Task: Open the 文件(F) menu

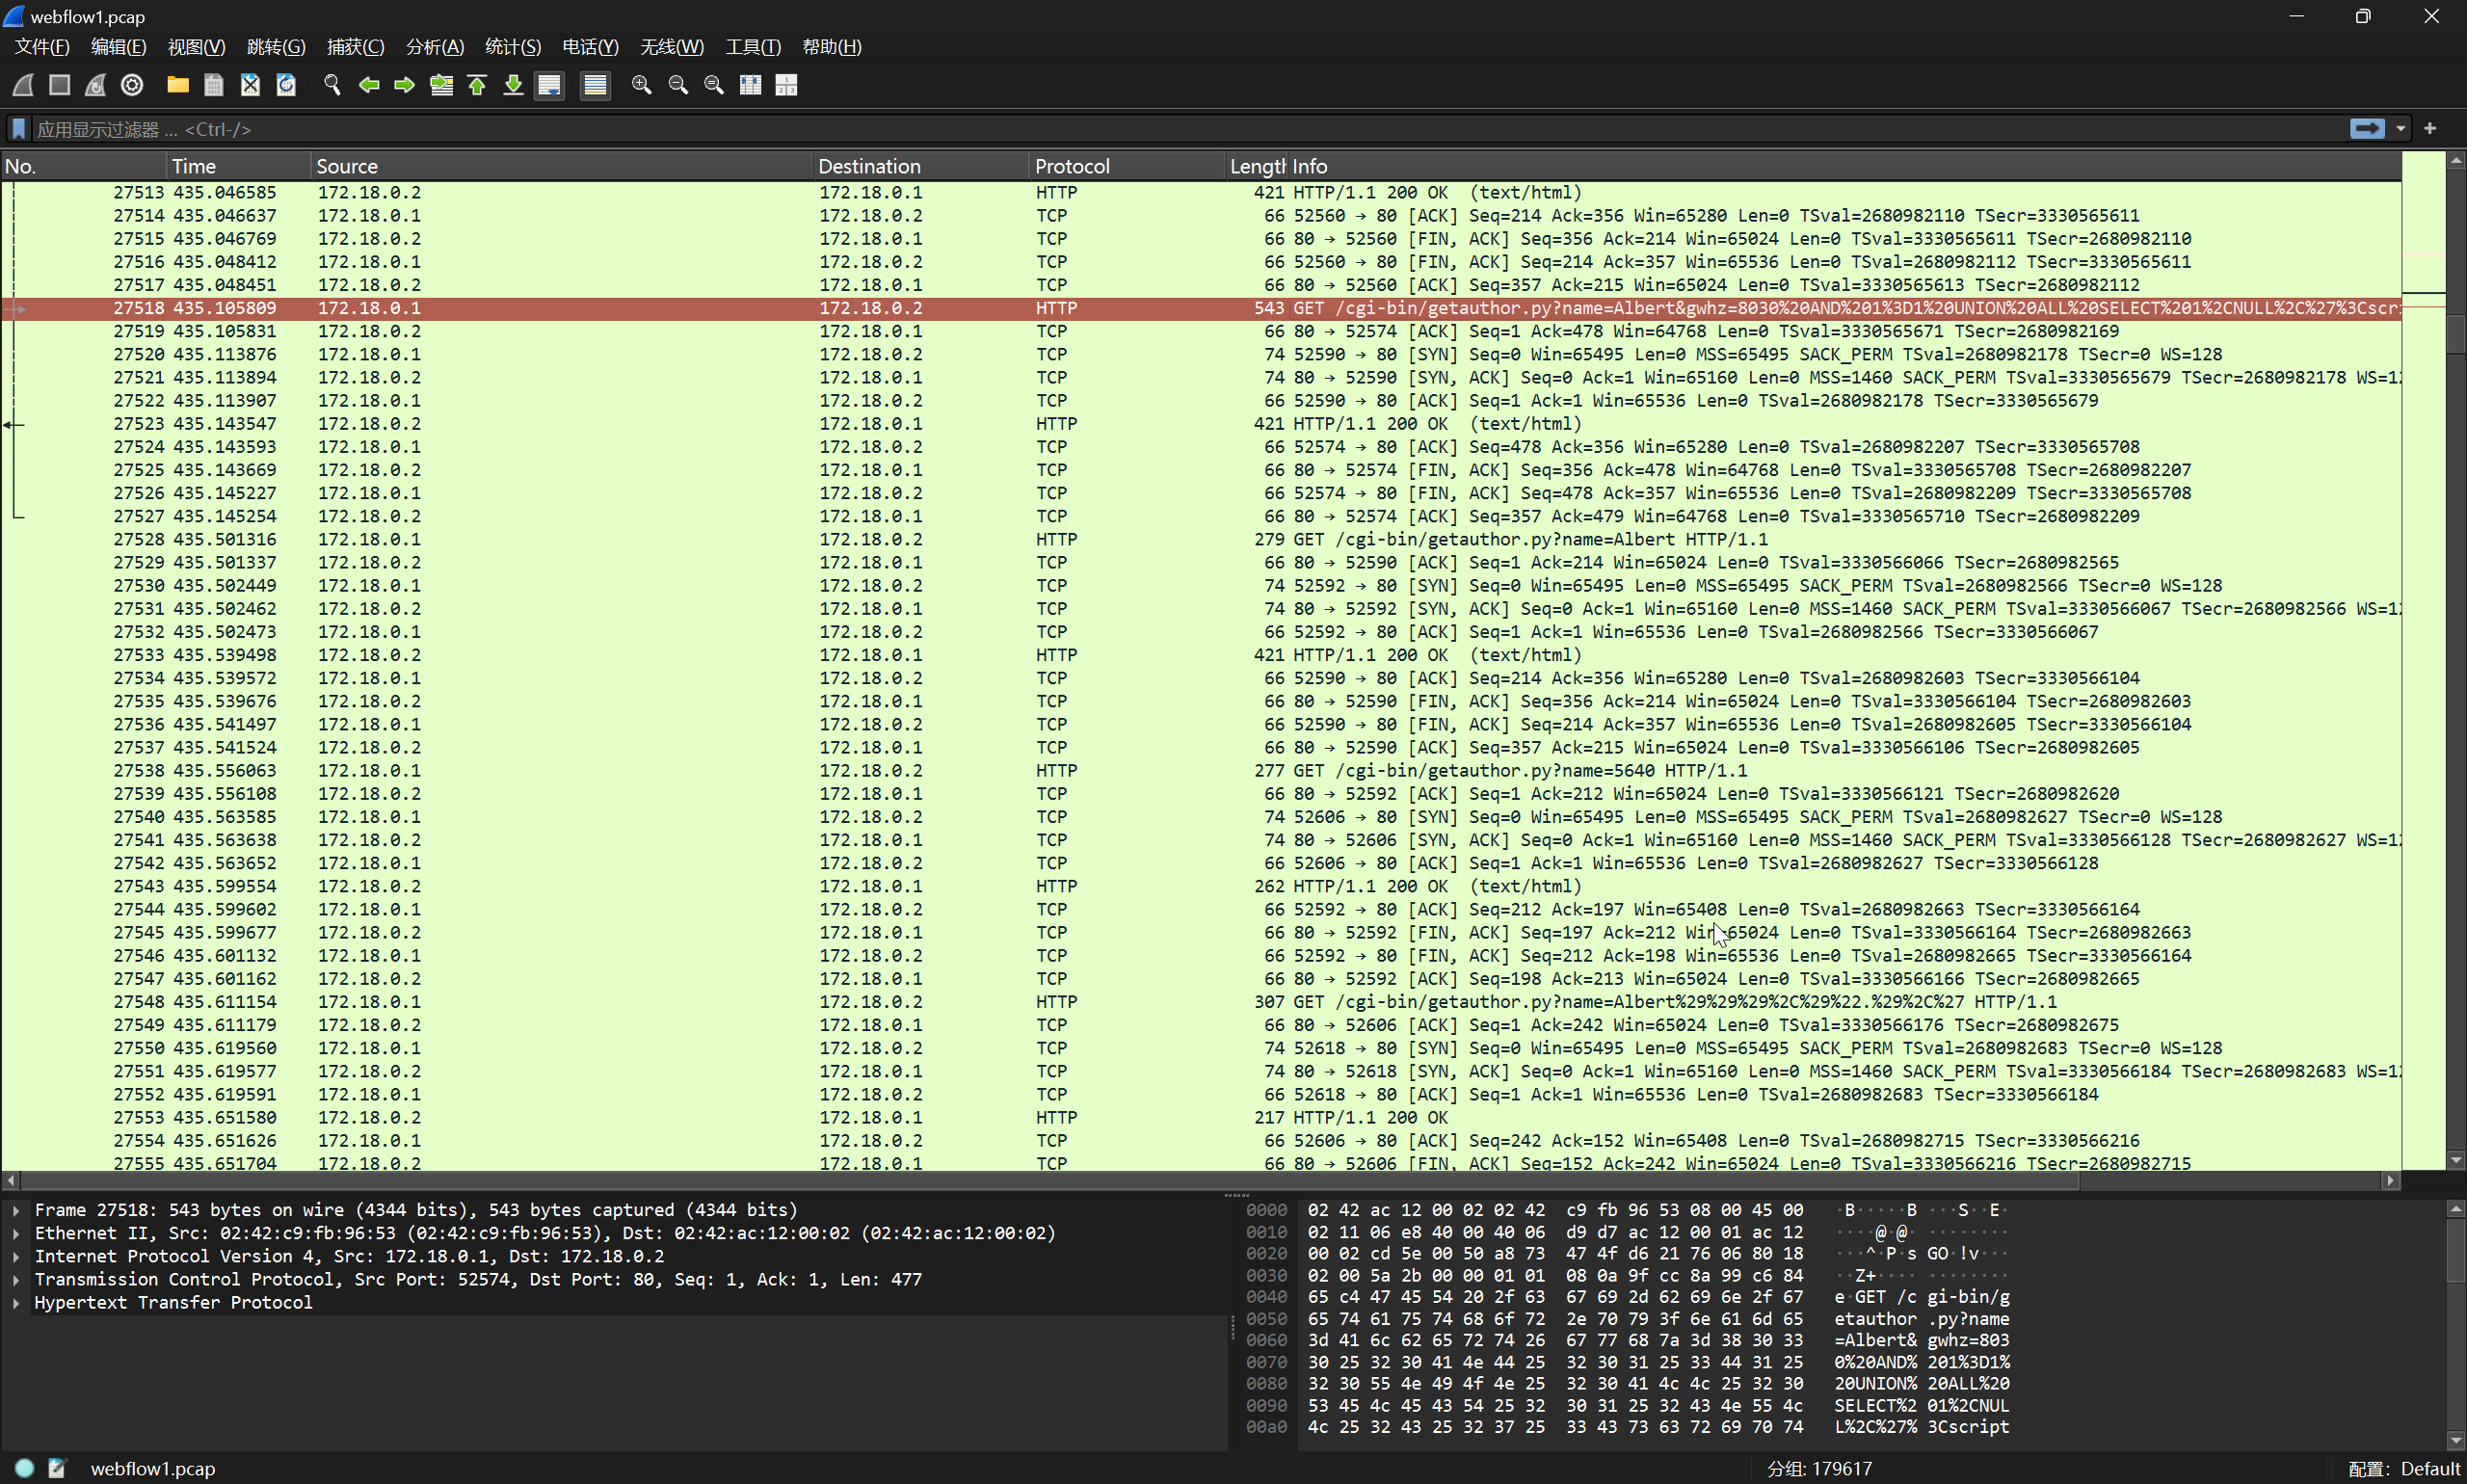Action: pos(42,47)
